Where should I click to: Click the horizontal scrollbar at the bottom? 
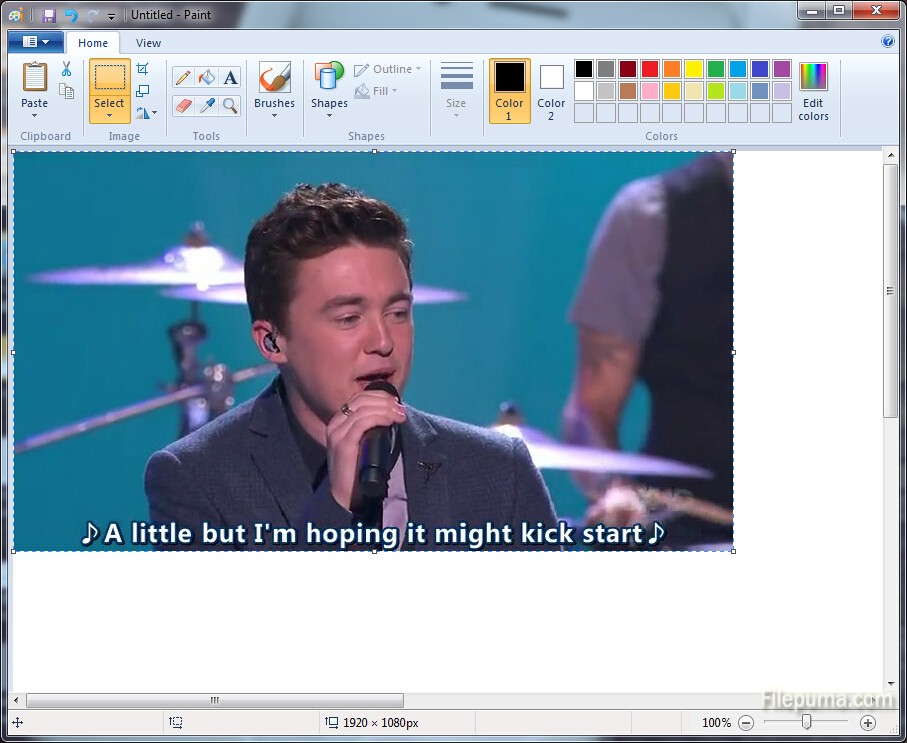215,700
